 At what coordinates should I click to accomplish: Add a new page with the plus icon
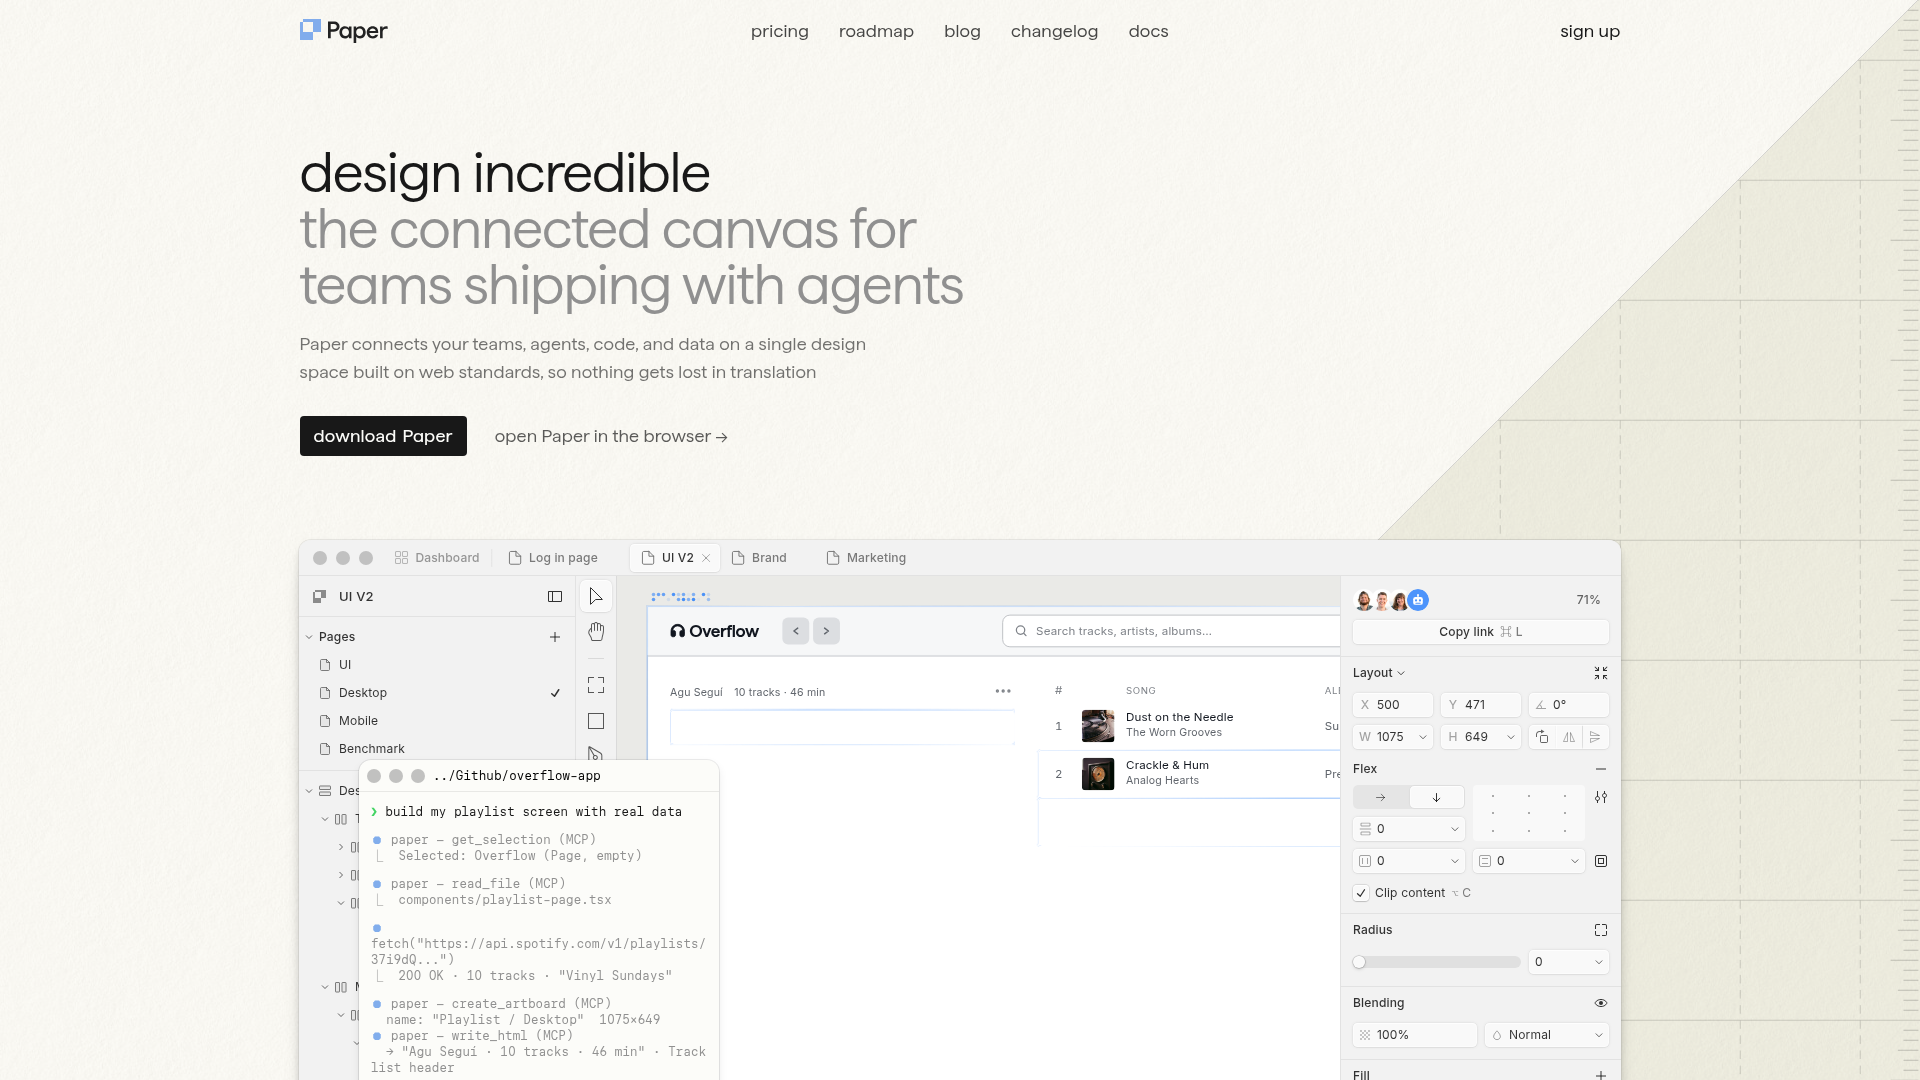click(x=555, y=637)
